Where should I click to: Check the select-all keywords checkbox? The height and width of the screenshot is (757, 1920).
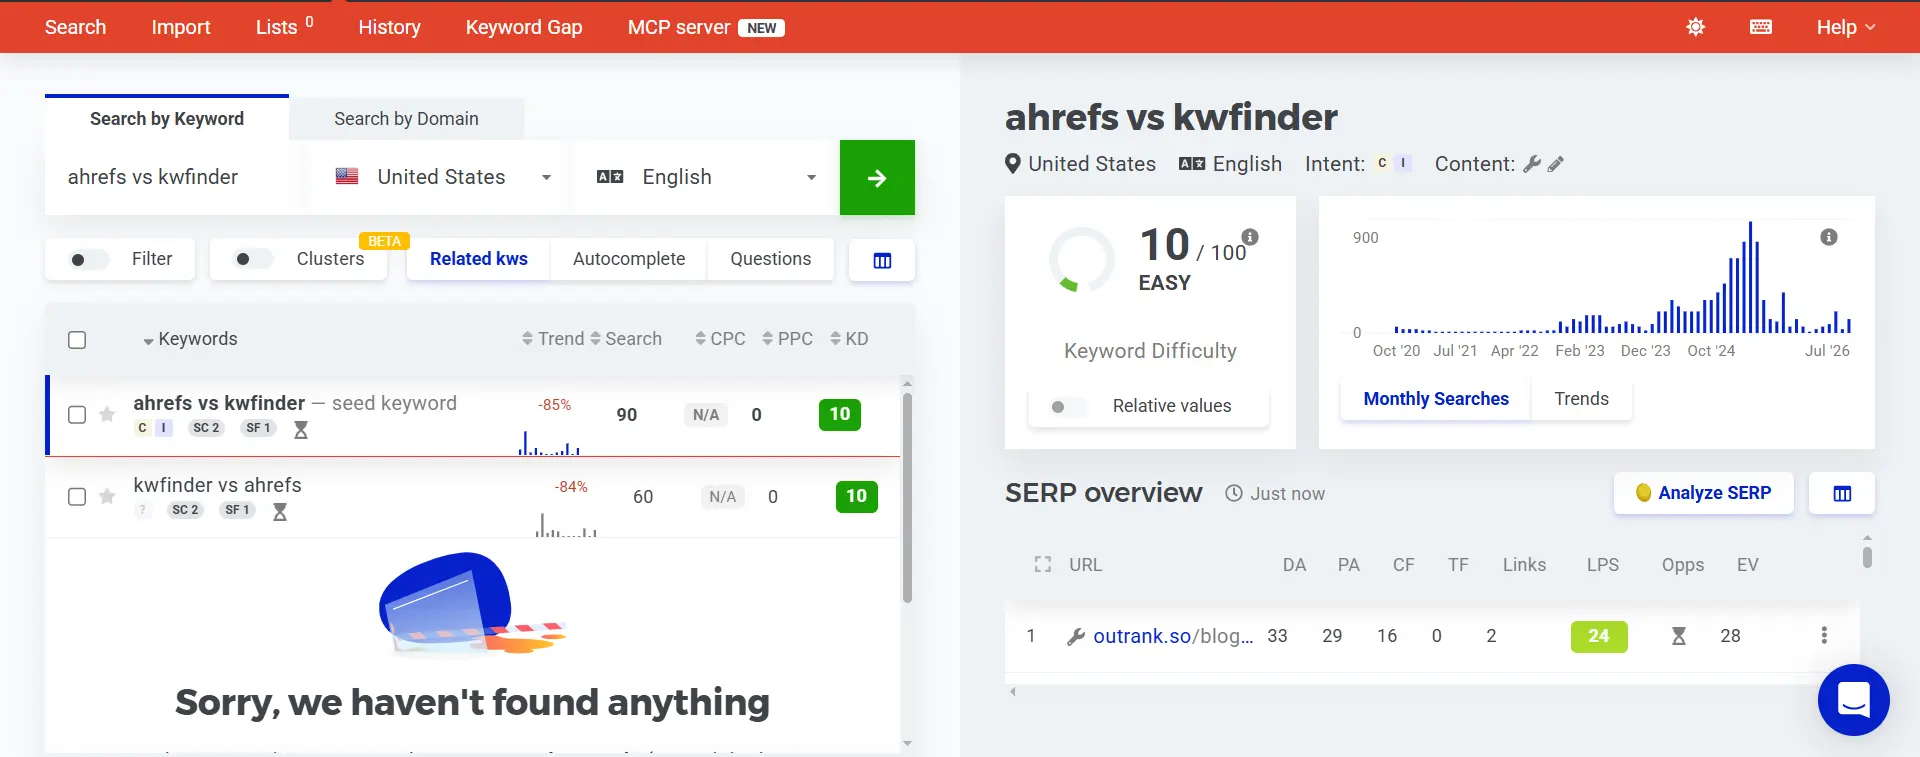tap(77, 340)
